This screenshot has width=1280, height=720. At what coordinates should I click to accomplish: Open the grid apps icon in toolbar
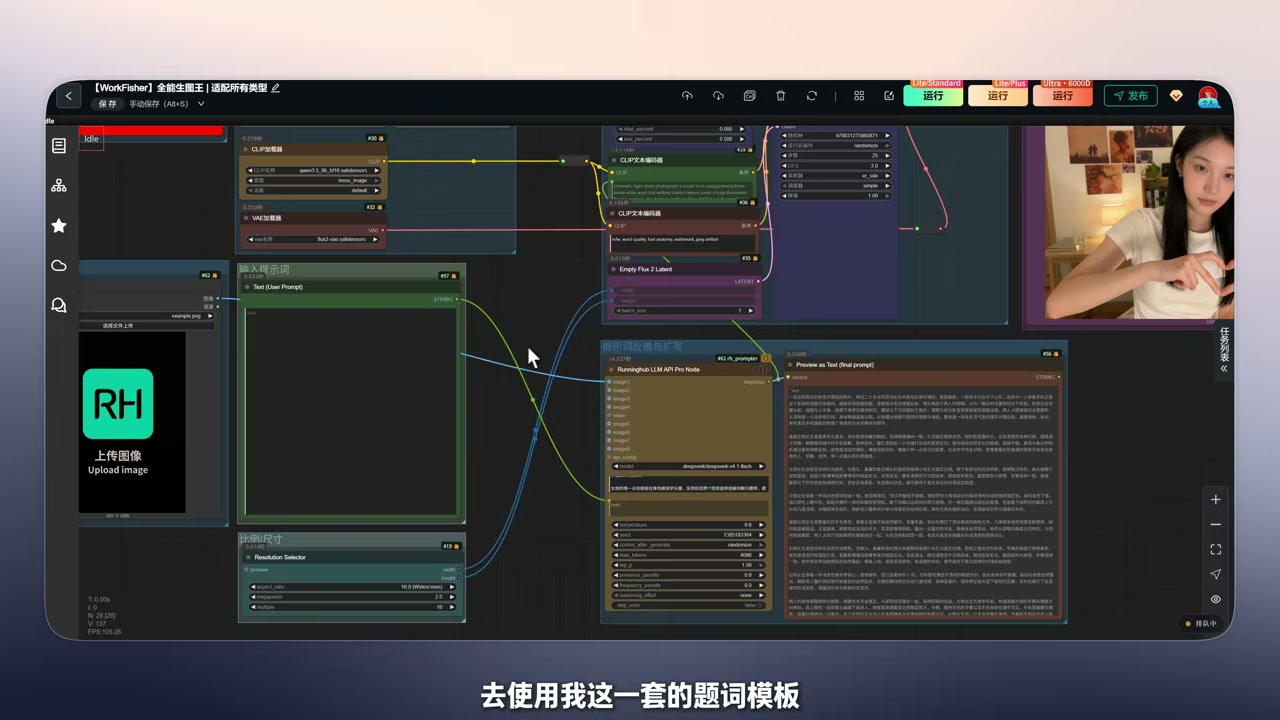tap(859, 96)
